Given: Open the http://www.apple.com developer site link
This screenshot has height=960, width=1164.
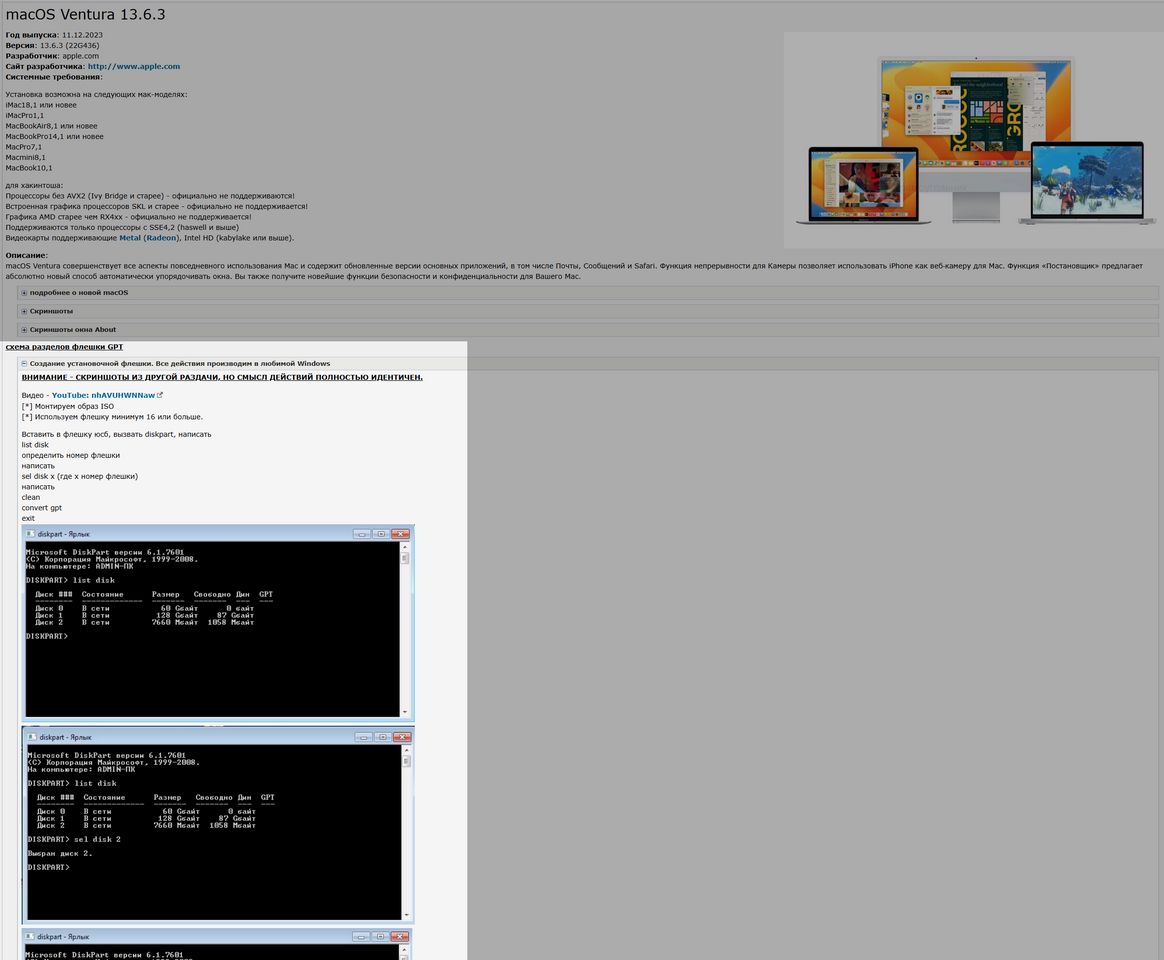Looking at the screenshot, I should click(133, 66).
